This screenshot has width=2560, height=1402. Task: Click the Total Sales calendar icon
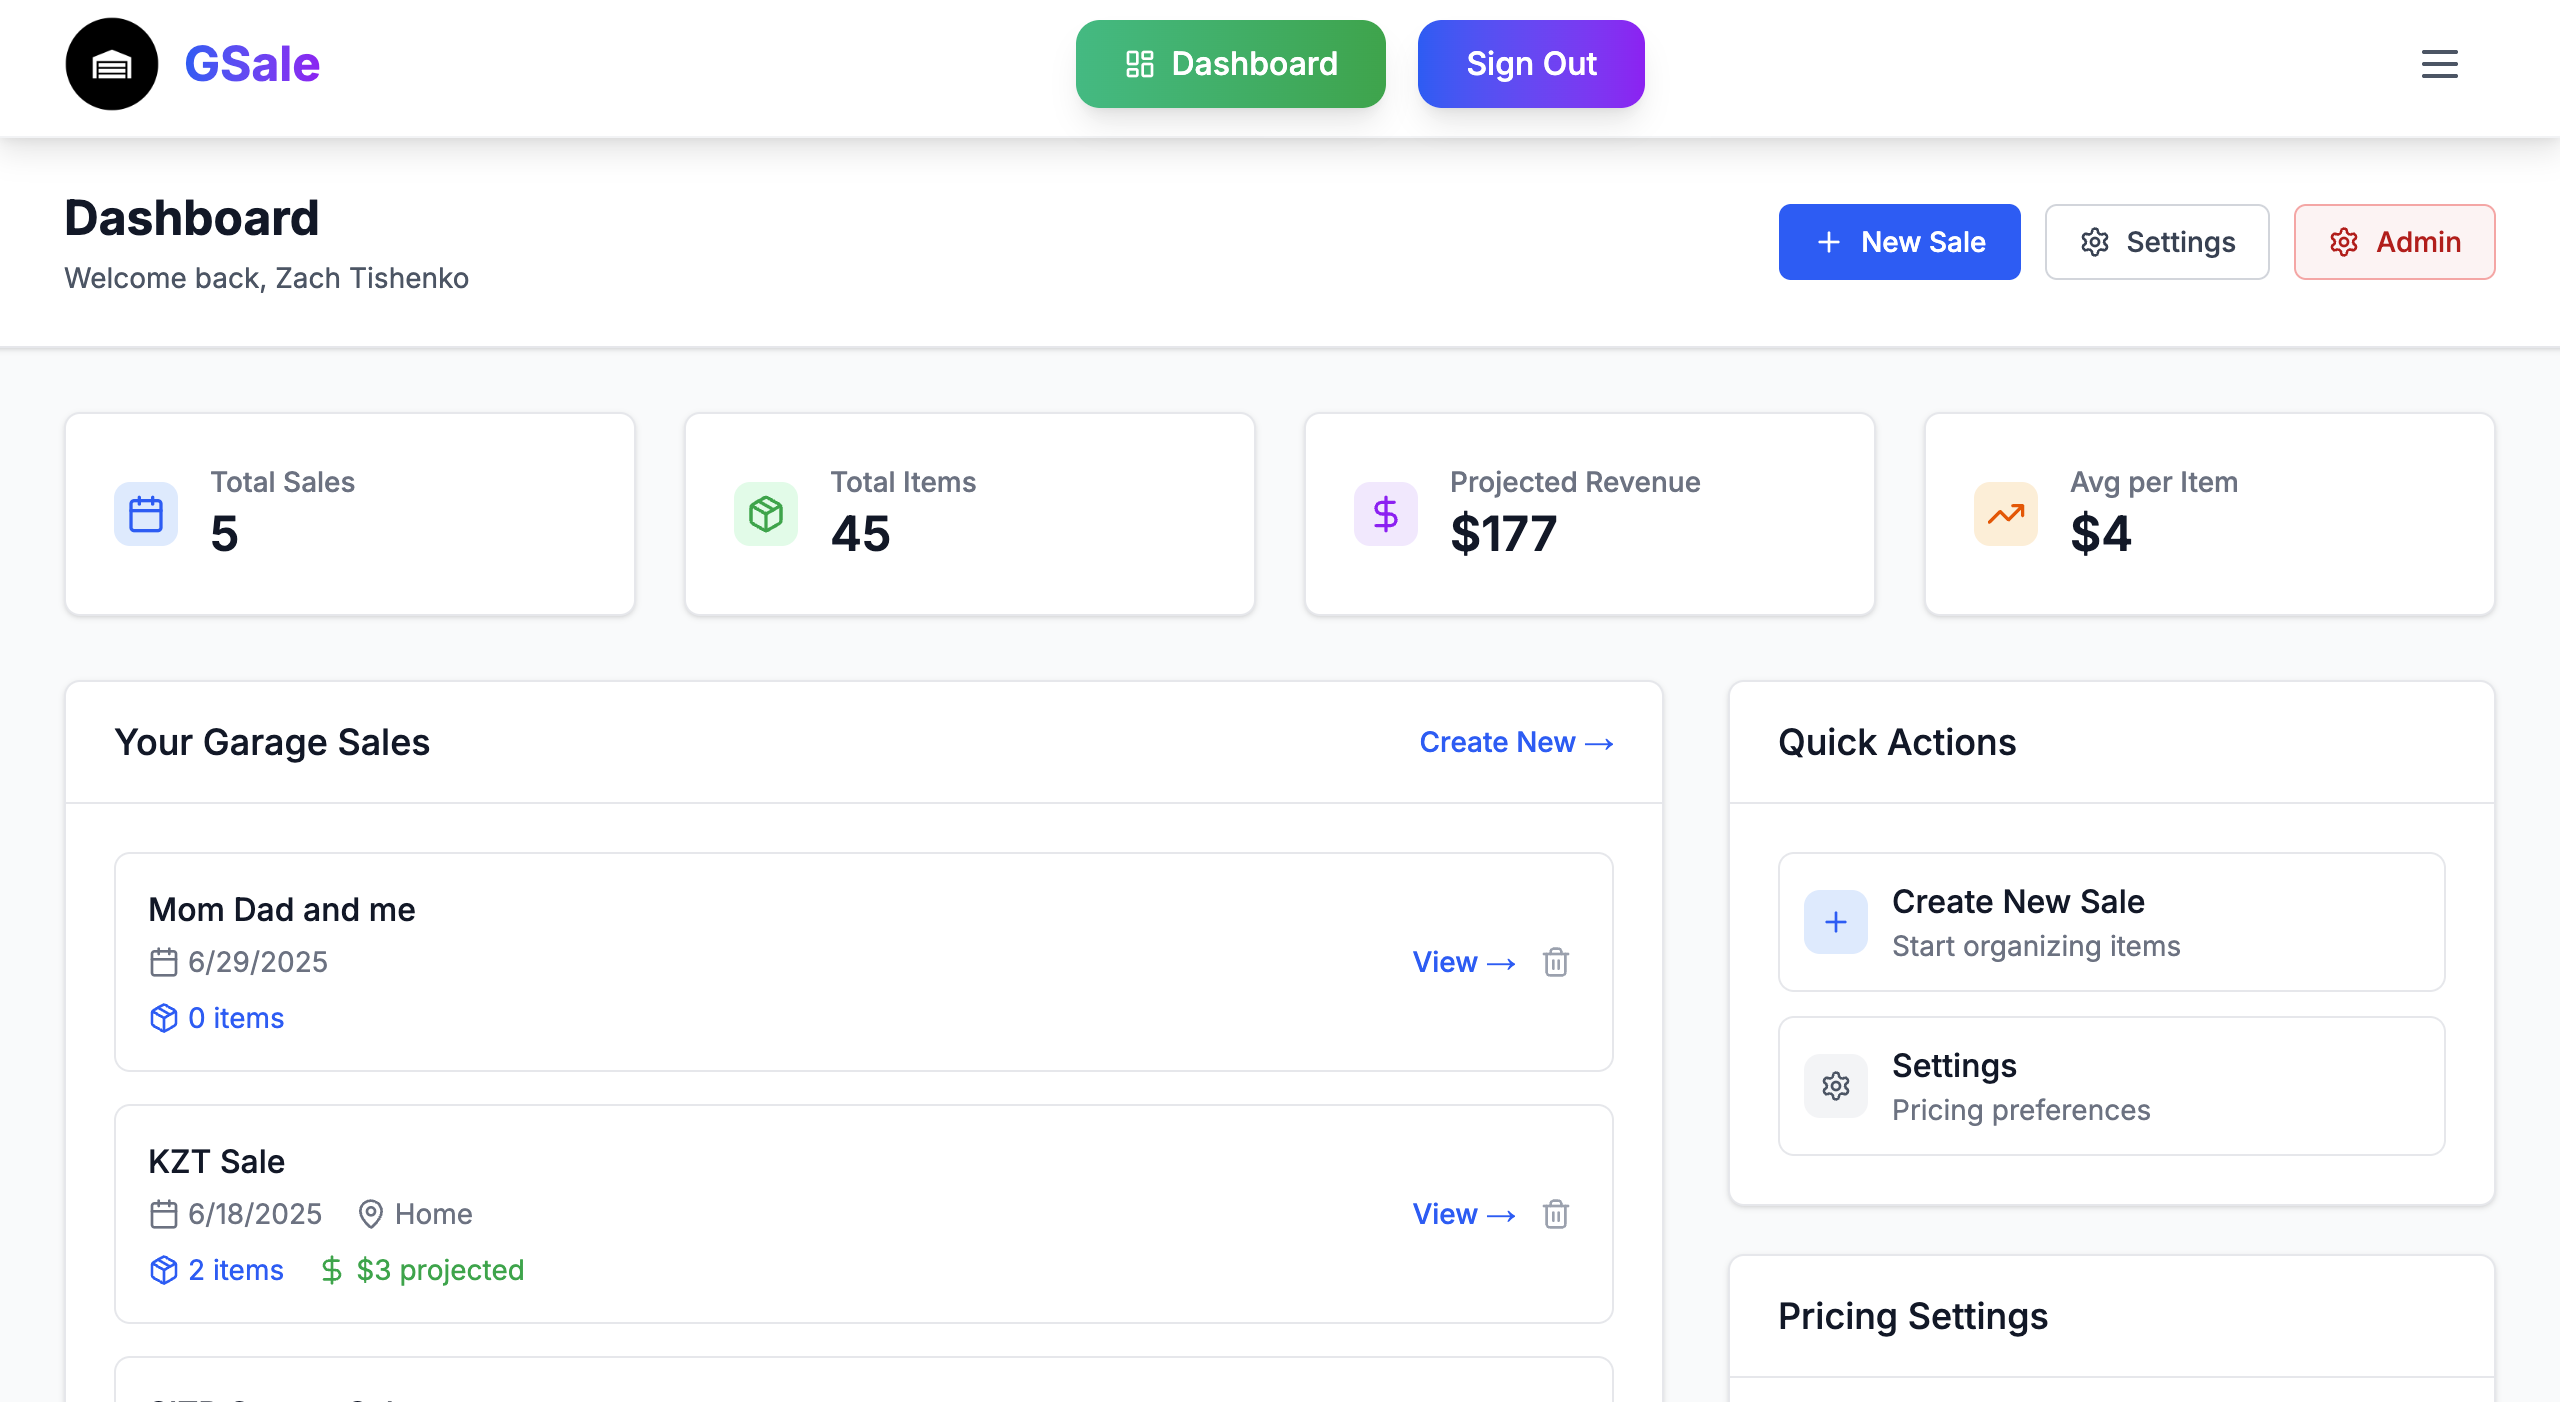pyautogui.click(x=146, y=514)
